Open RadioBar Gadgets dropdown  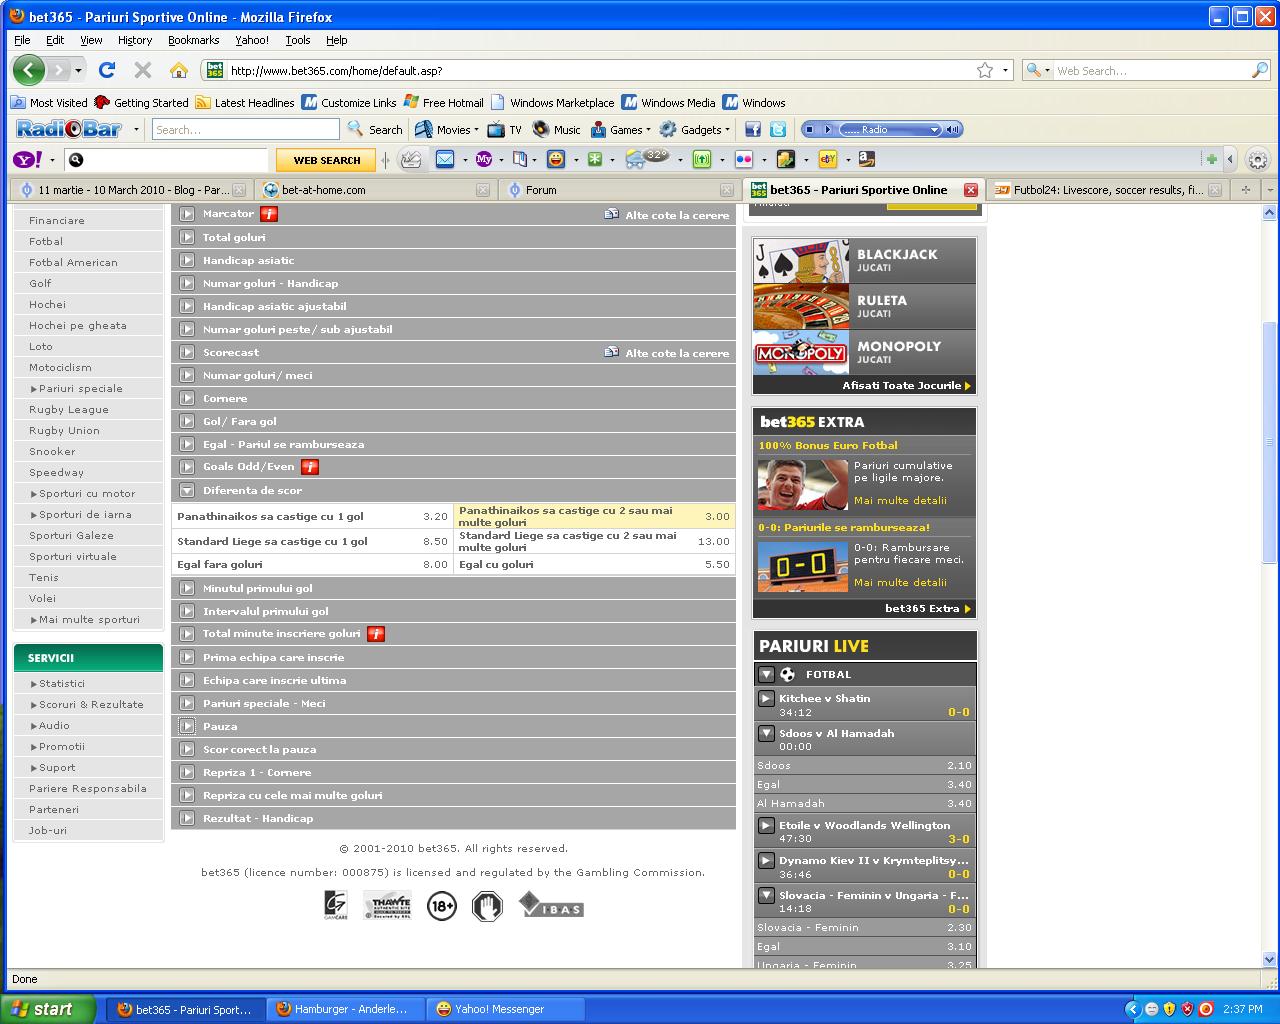694,129
